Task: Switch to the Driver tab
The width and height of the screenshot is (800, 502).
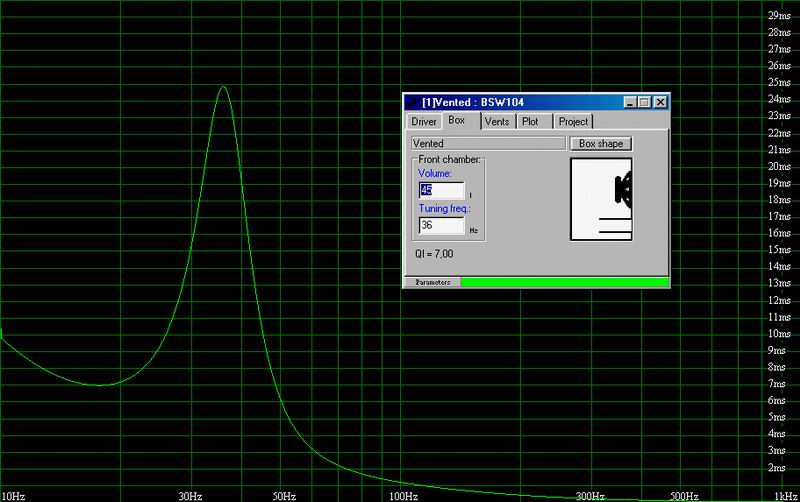Action: (x=424, y=122)
